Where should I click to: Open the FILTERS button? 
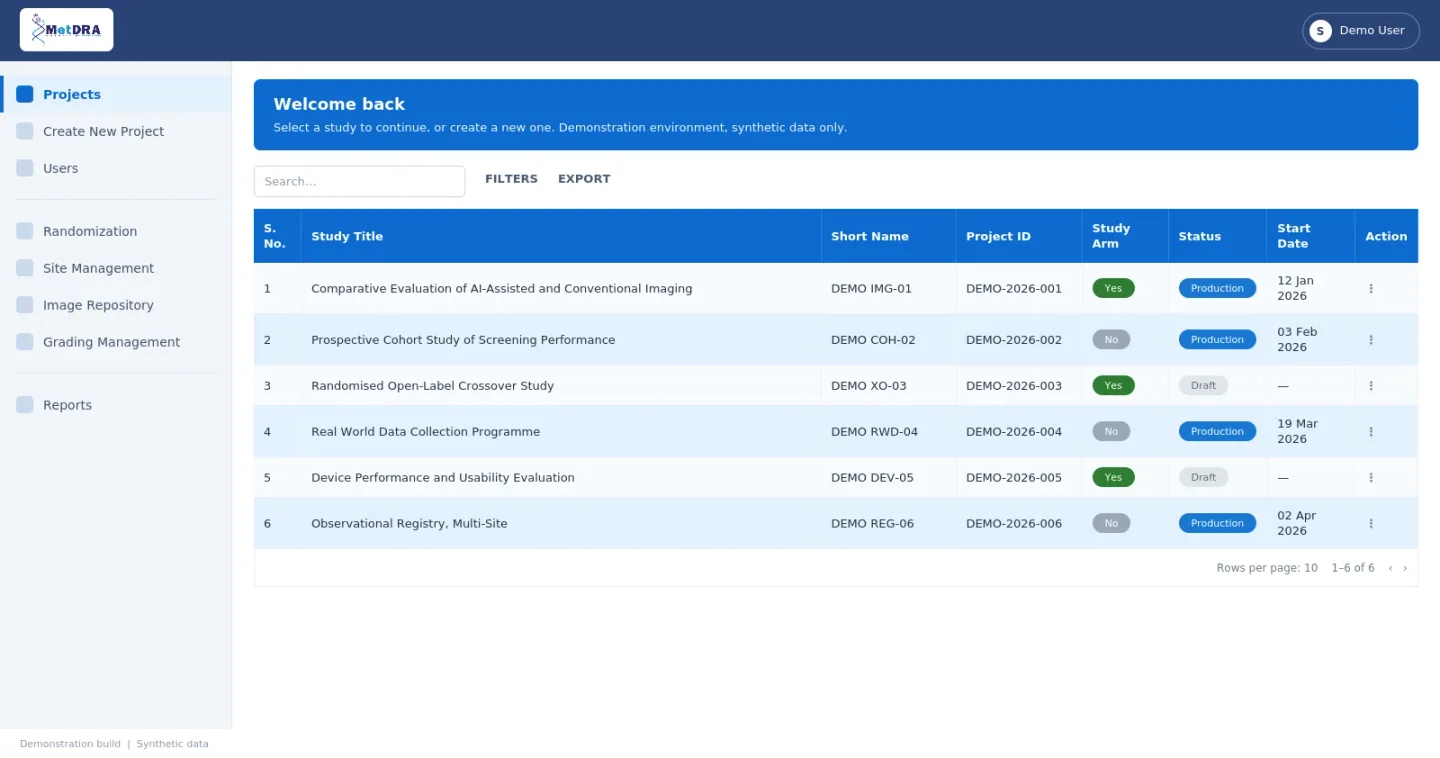[511, 179]
